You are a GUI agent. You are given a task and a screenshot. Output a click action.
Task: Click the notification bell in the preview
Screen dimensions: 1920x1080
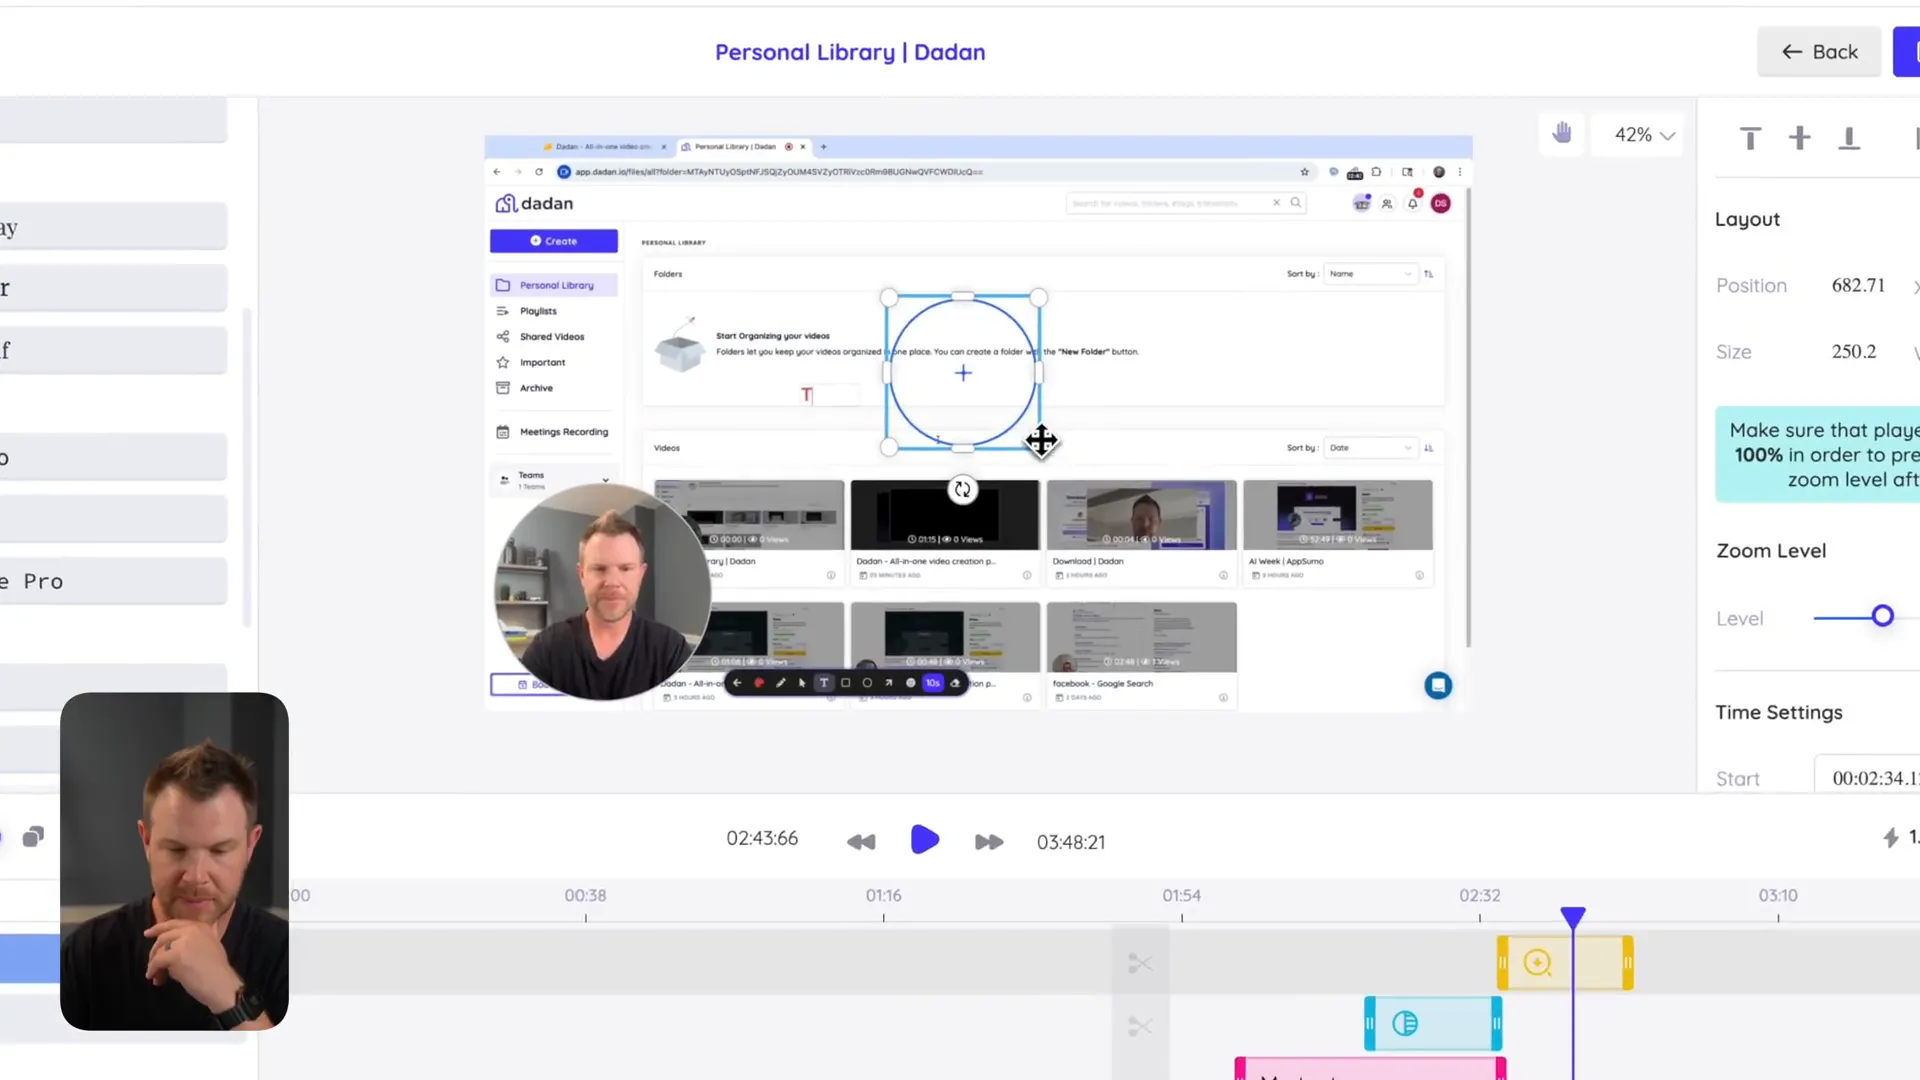click(1413, 203)
